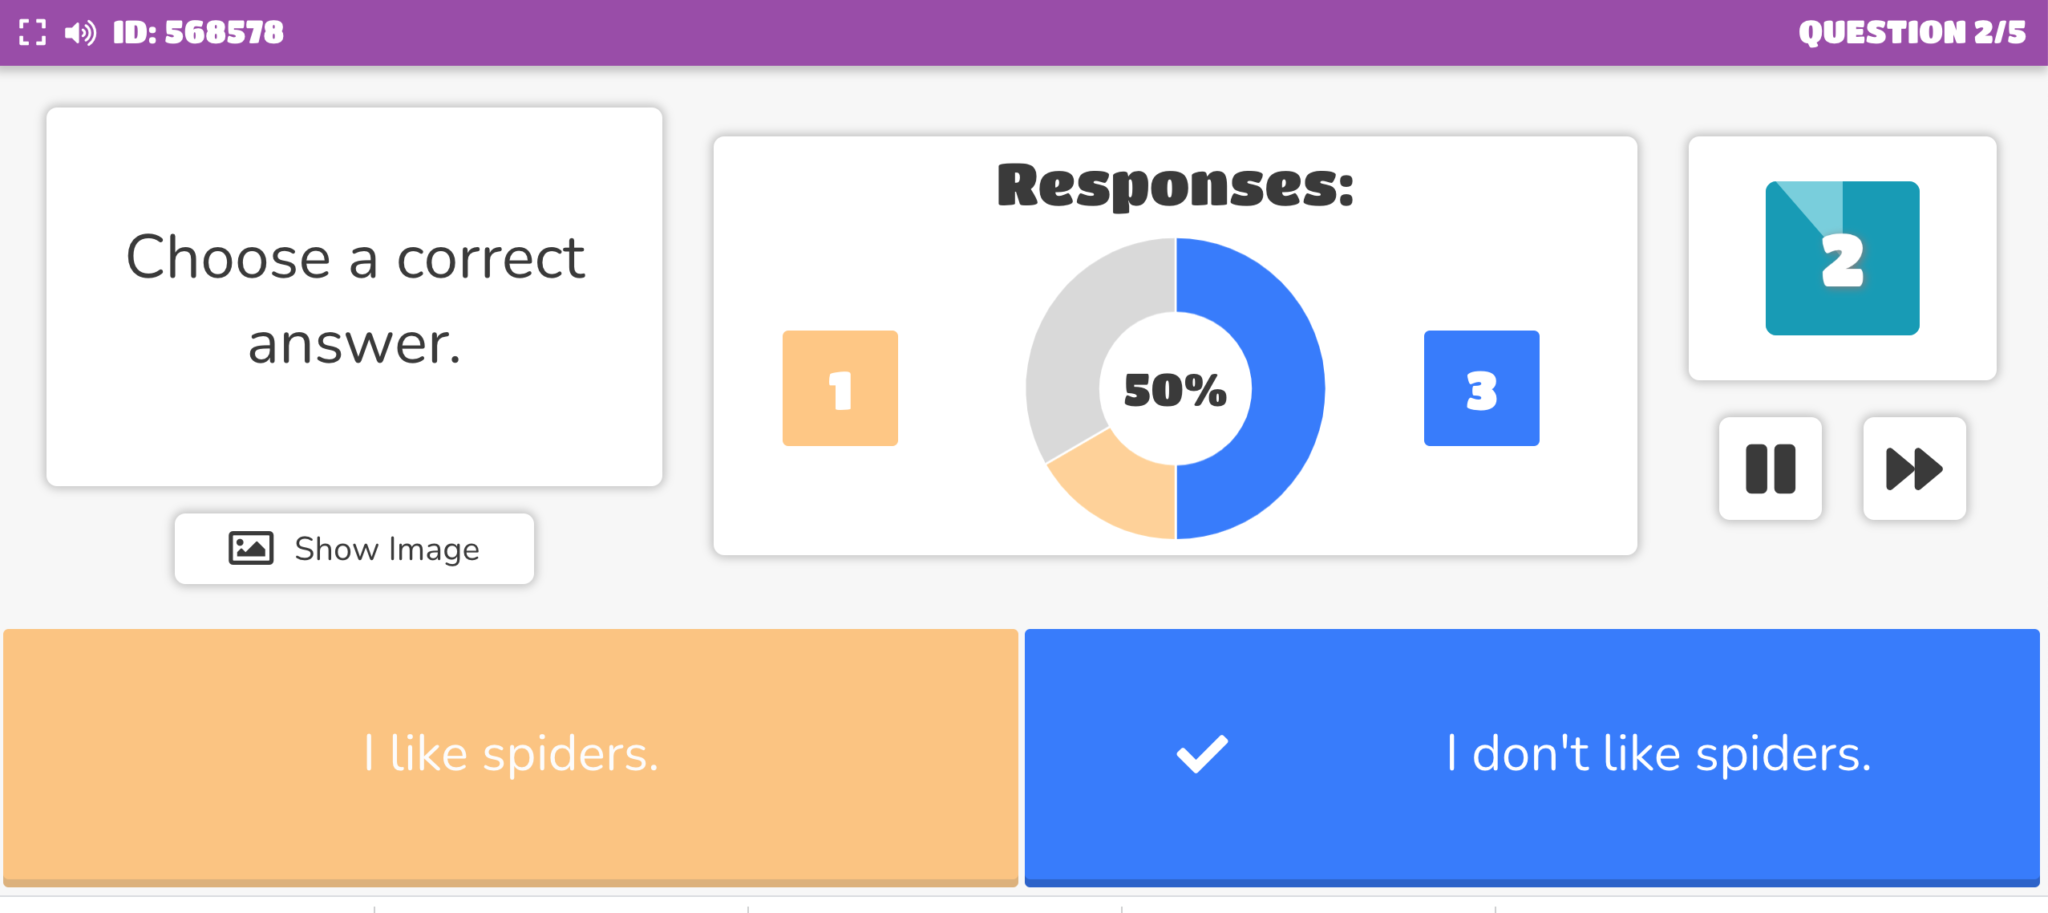Mute the quiz sound
Viewport: 2048px width, 913px height.
tap(80, 33)
